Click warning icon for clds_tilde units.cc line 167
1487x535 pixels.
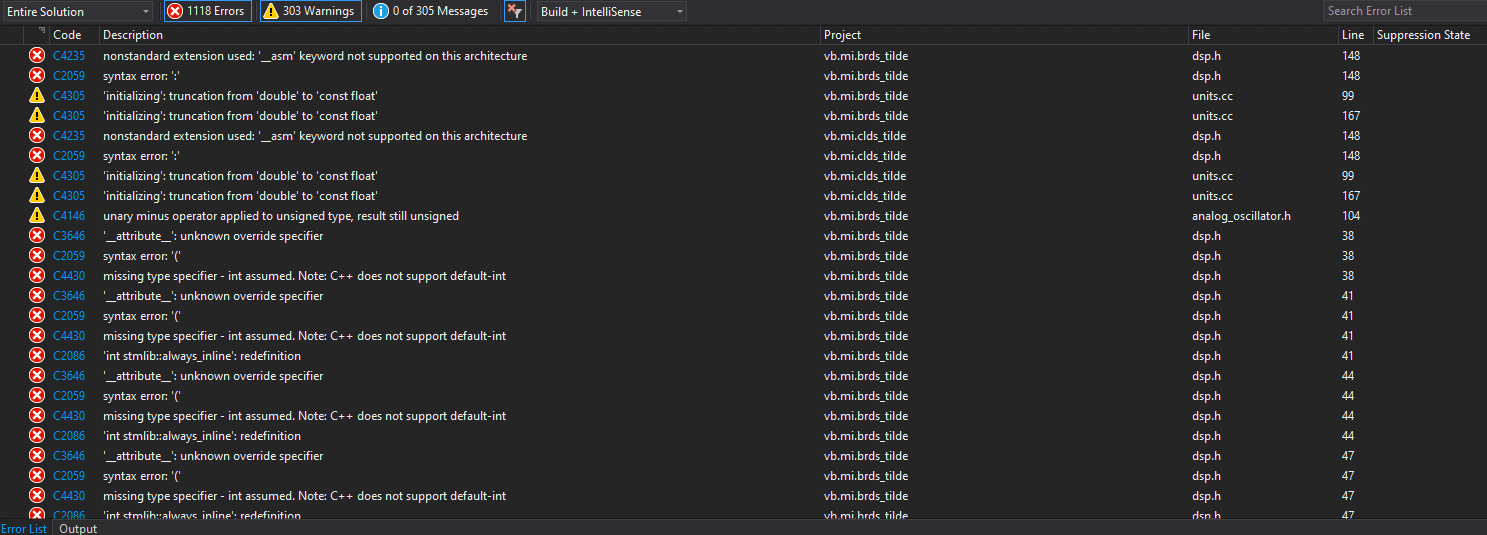(37, 196)
